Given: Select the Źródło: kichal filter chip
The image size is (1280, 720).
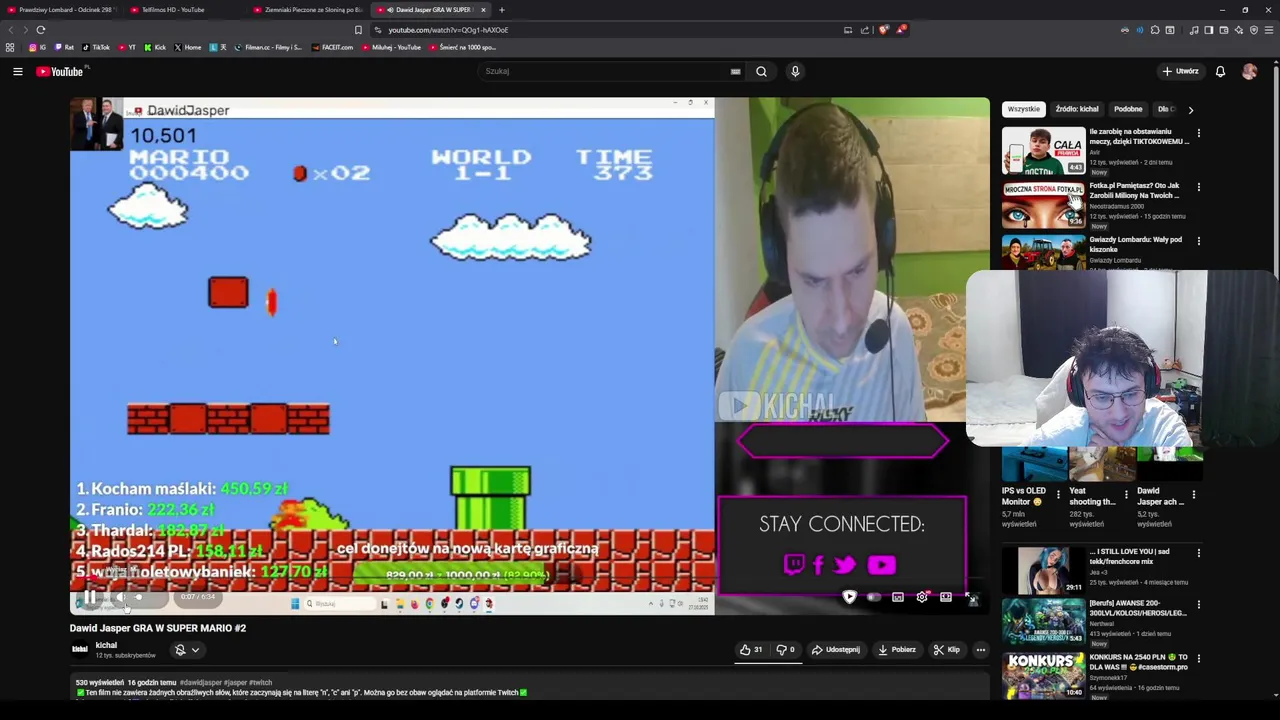Looking at the screenshot, I should [1077, 109].
